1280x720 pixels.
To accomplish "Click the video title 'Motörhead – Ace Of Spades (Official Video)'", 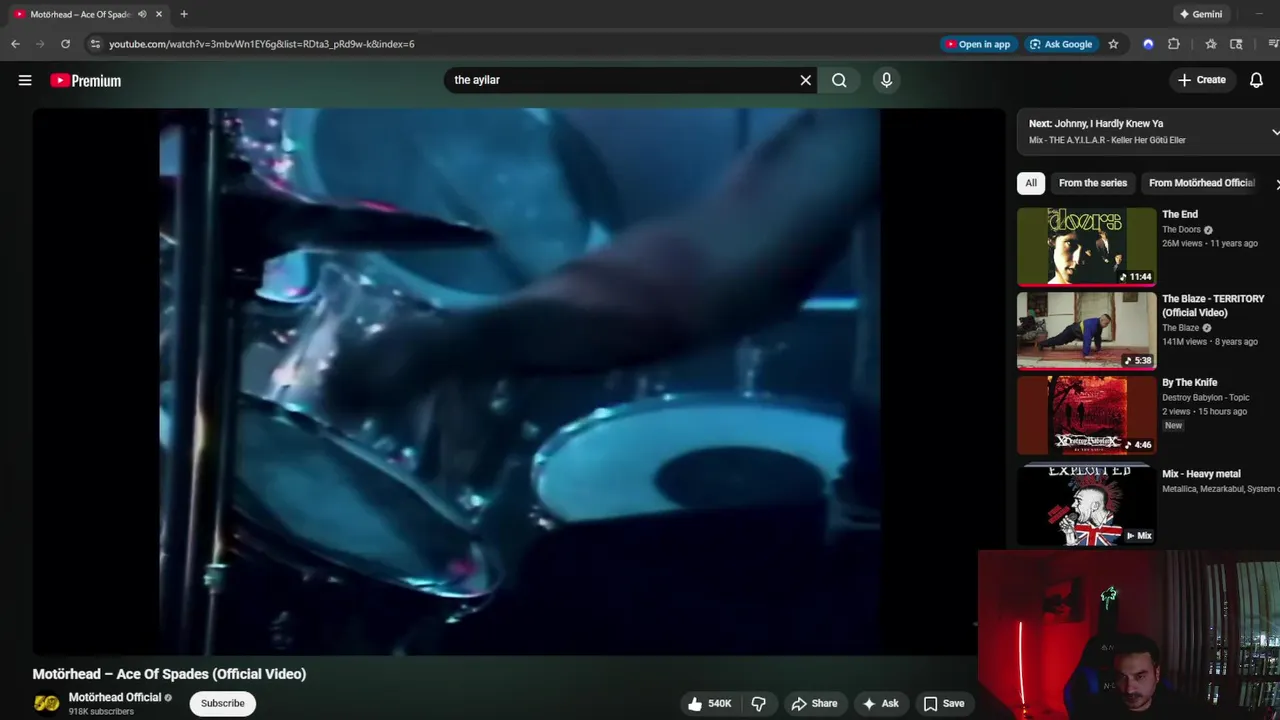I will (x=169, y=674).
